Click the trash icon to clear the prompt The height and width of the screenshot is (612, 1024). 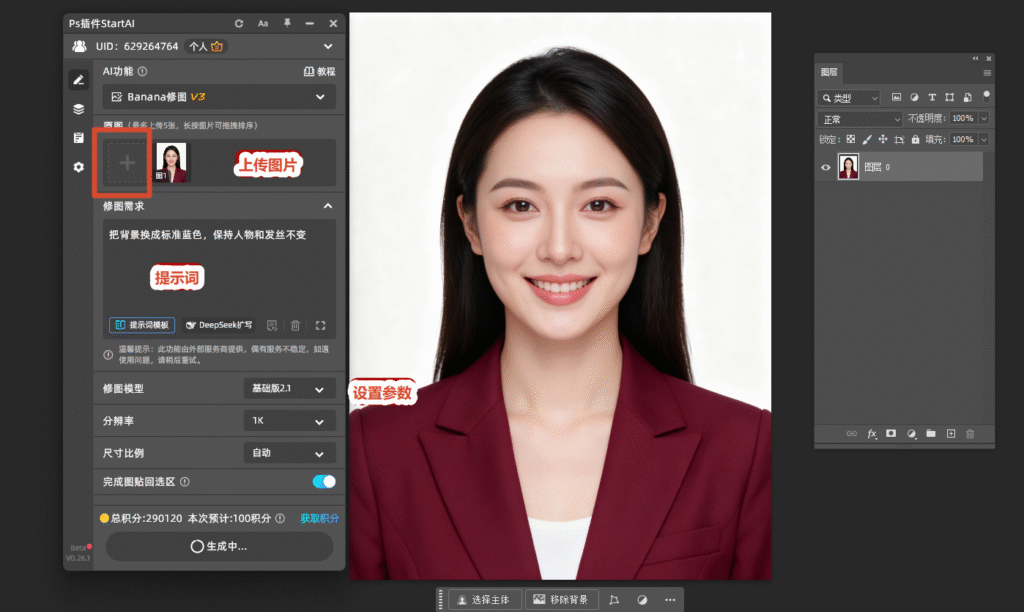[x=295, y=325]
